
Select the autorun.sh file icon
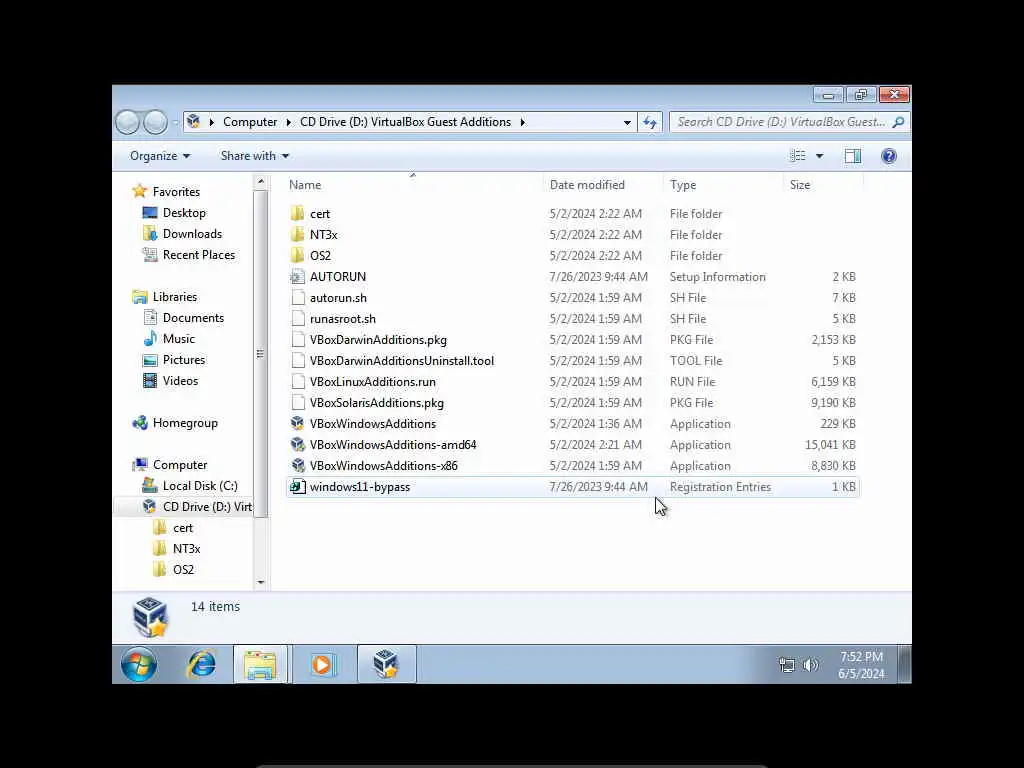click(x=297, y=298)
